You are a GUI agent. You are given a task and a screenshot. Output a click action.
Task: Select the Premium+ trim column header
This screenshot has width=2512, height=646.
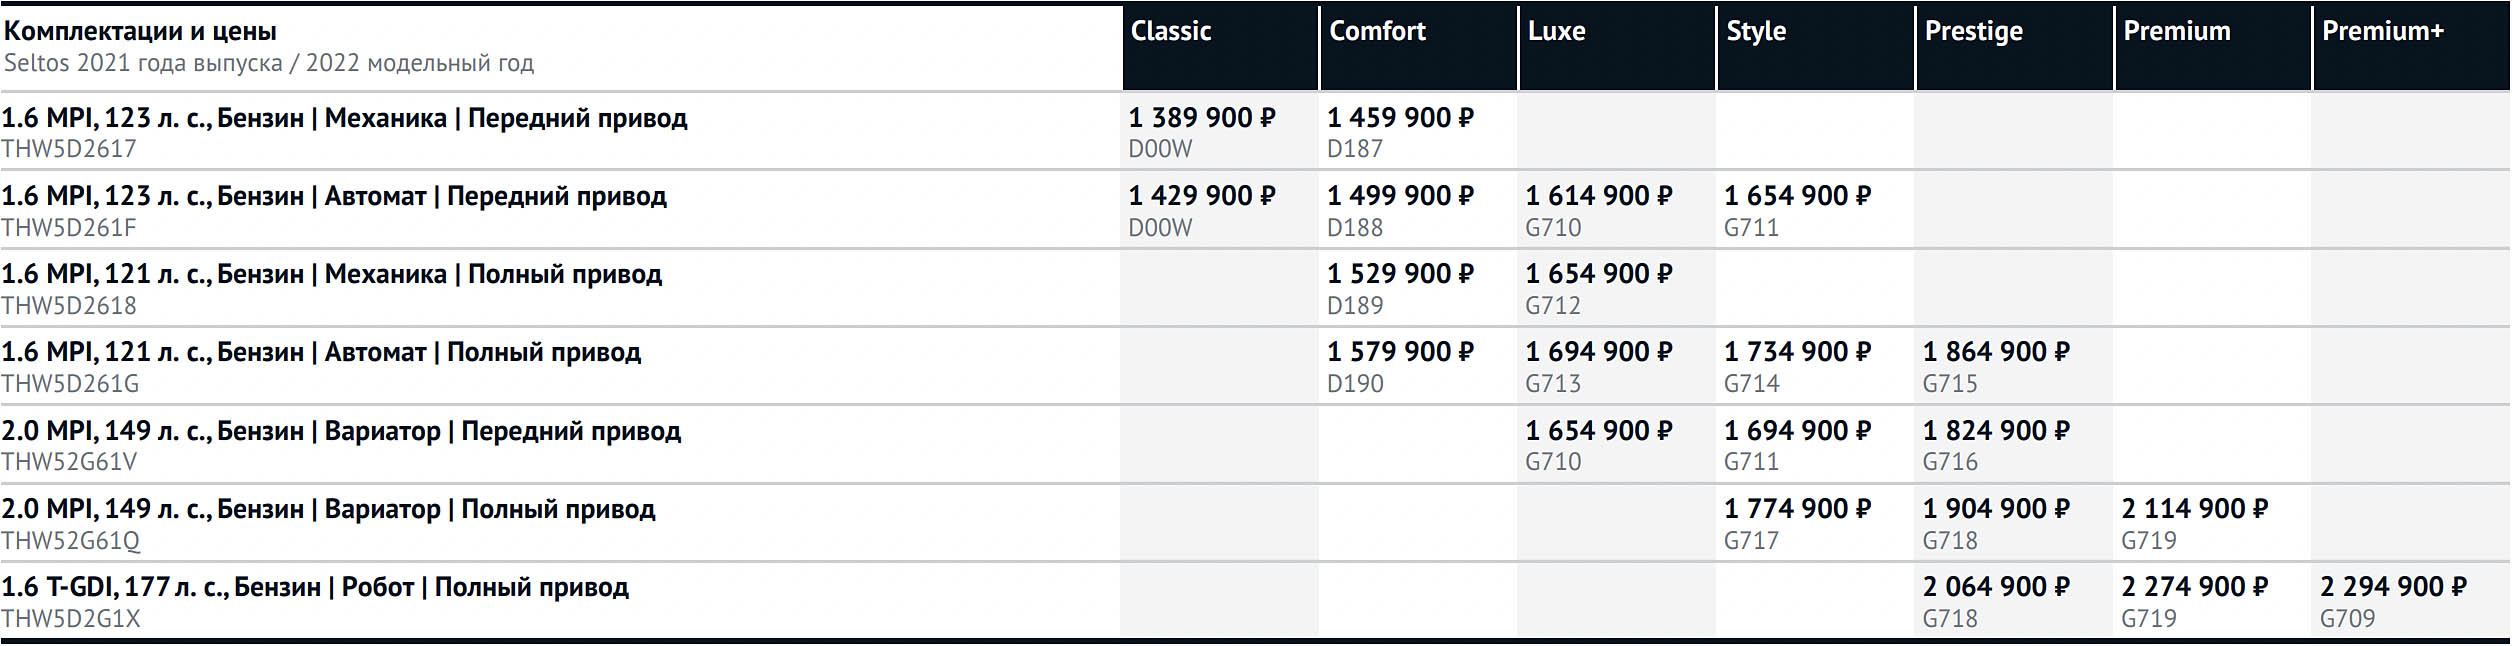click(x=2382, y=32)
